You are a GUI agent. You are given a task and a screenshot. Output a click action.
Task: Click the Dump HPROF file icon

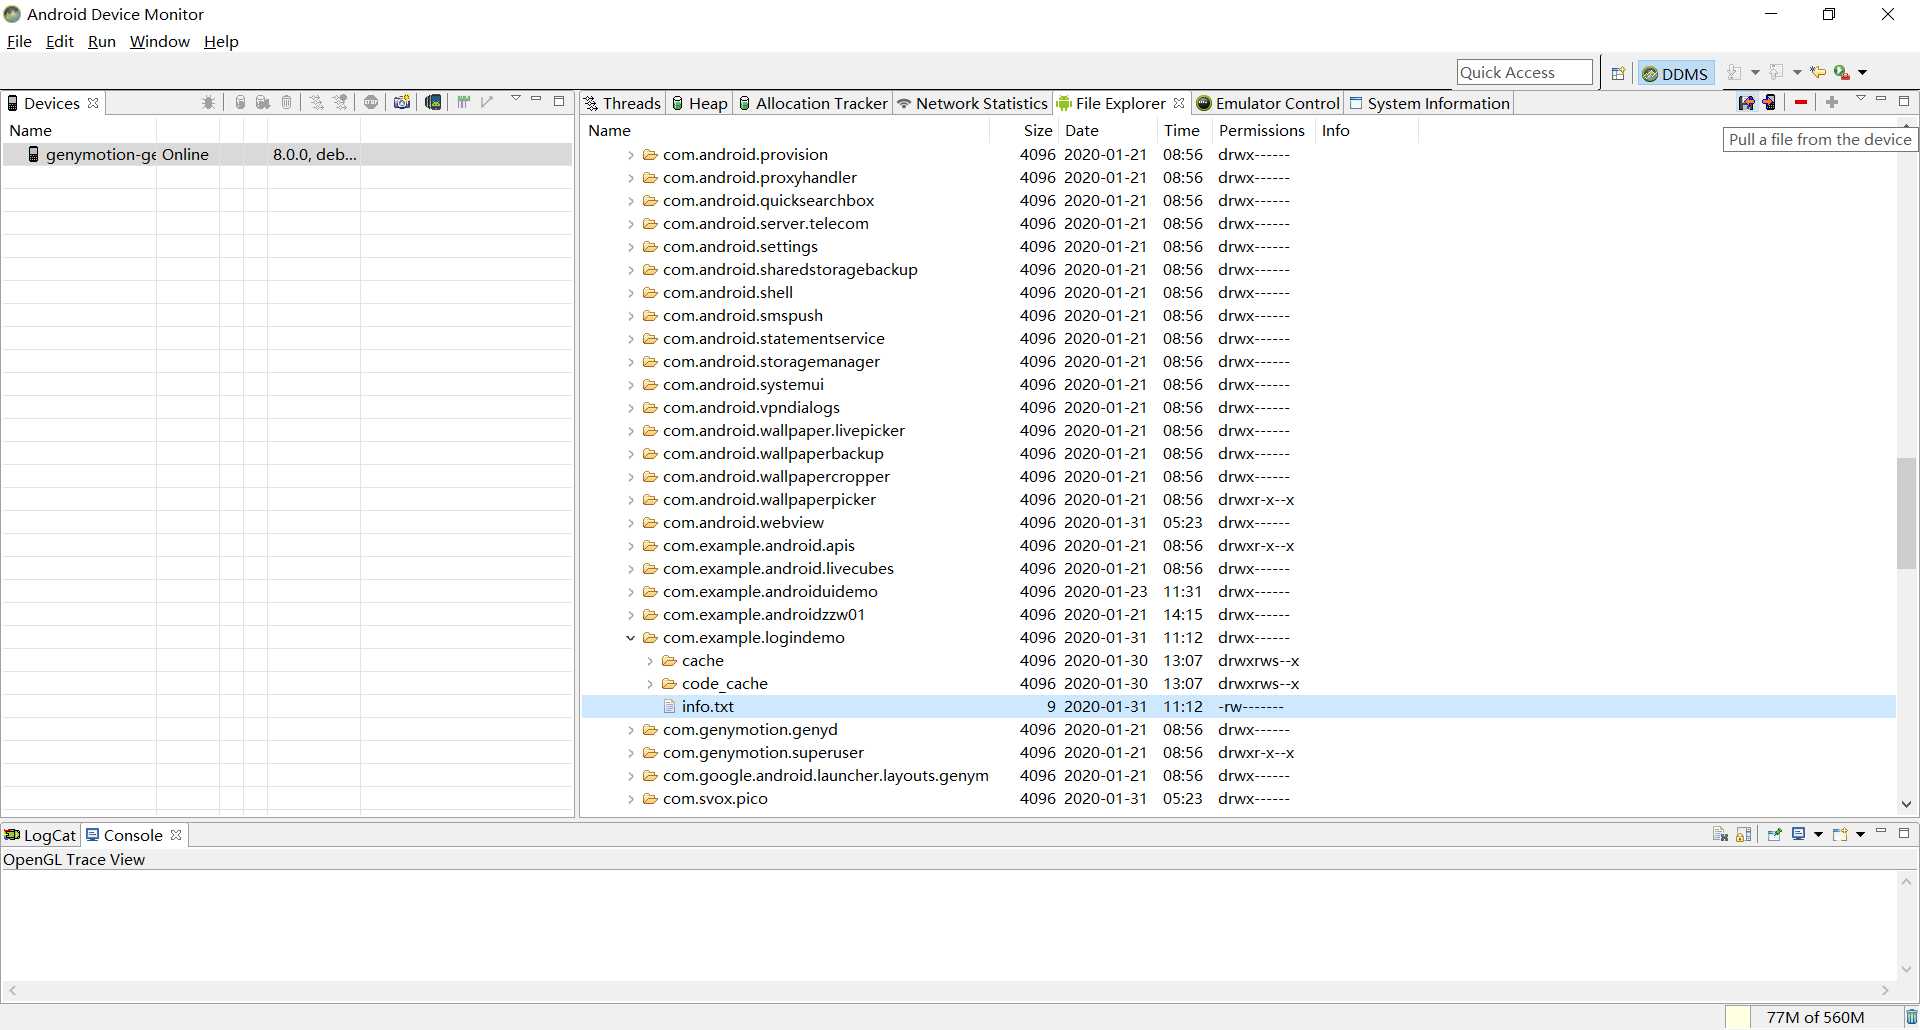pyautogui.click(x=263, y=102)
